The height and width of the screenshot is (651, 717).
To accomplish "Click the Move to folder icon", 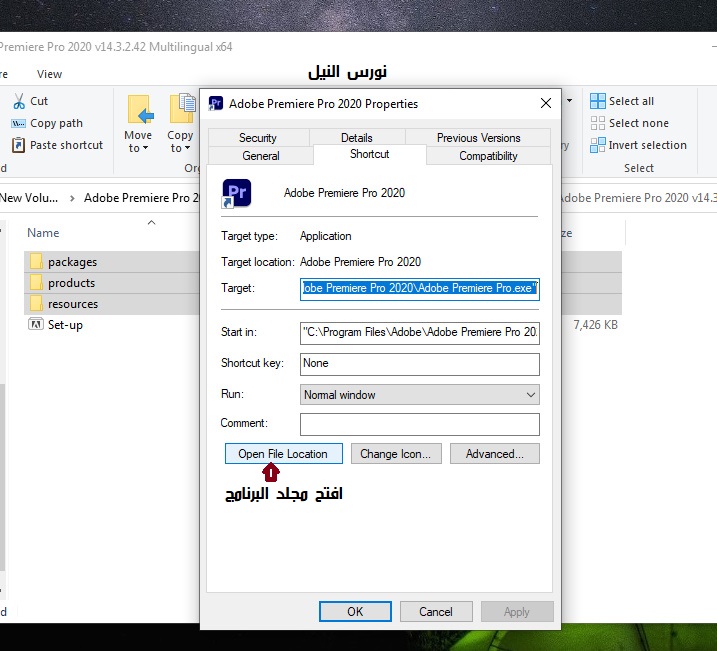I will pyautogui.click(x=139, y=110).
